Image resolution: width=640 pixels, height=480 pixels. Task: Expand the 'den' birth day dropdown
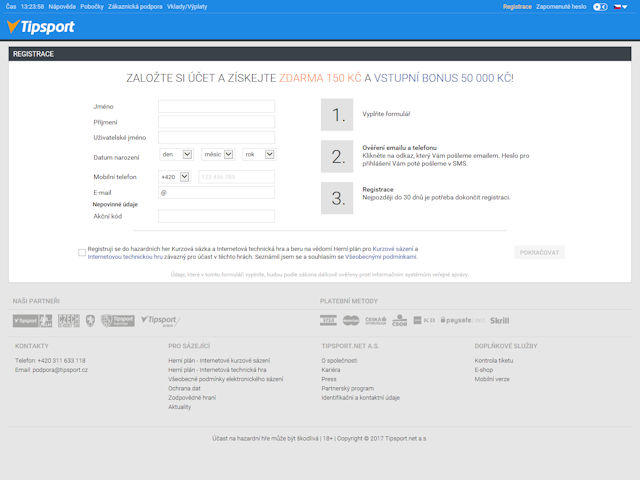tap(176, 154)
